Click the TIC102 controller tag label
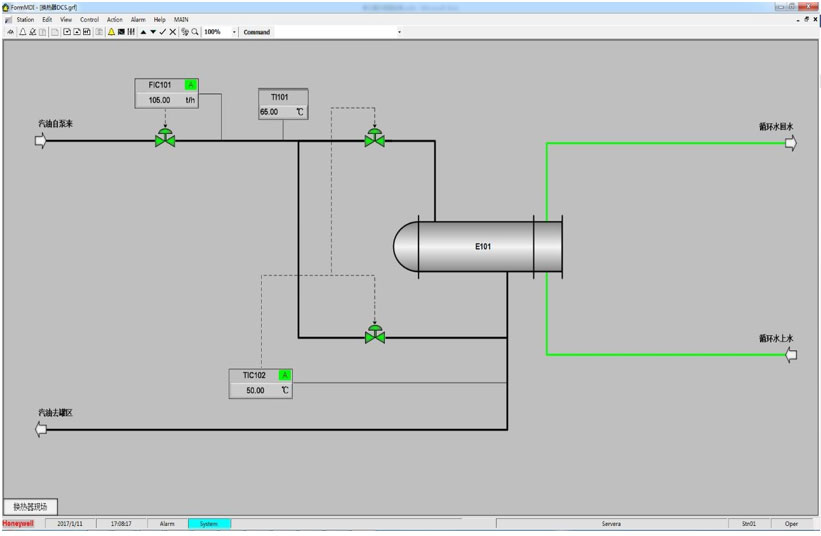The width and height of the screenshot is (821, 536). tap(254, 375)
